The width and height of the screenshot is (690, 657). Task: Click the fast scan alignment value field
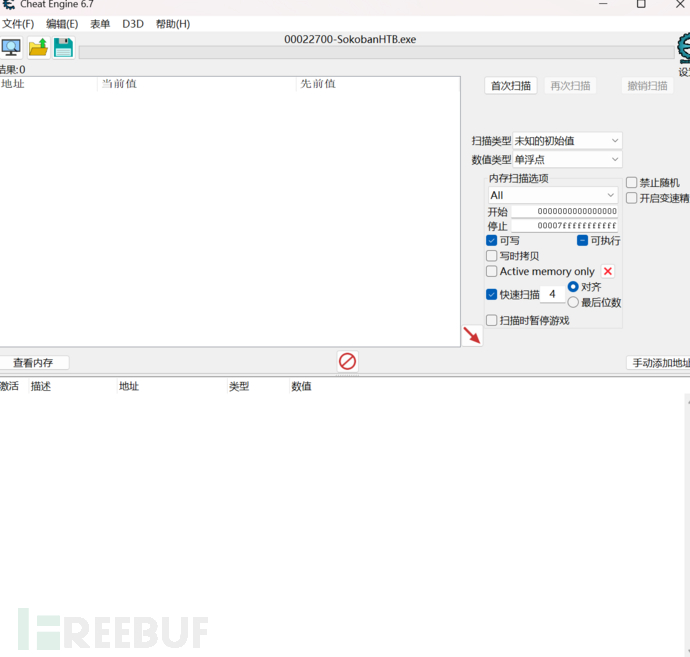[x=553, y=294]
